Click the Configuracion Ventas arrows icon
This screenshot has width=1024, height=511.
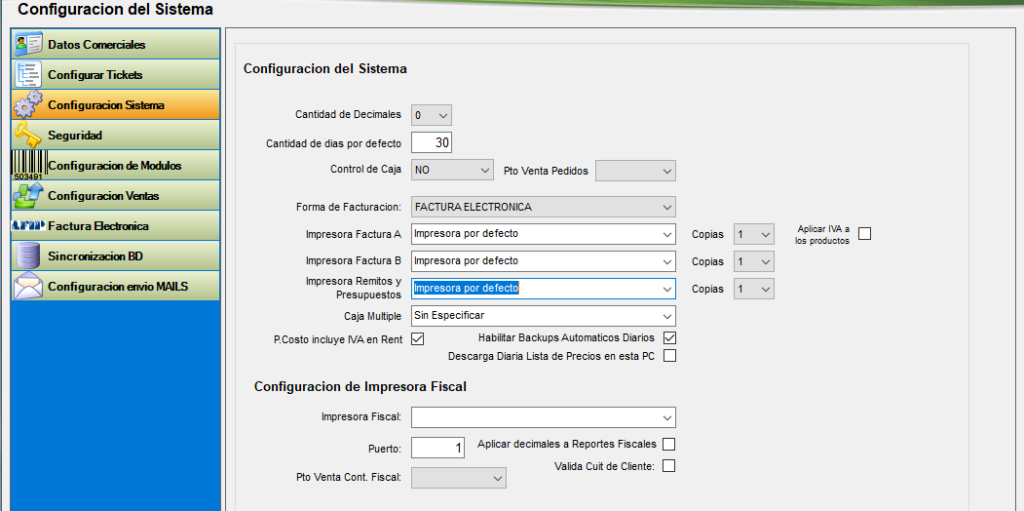(28, 195)
